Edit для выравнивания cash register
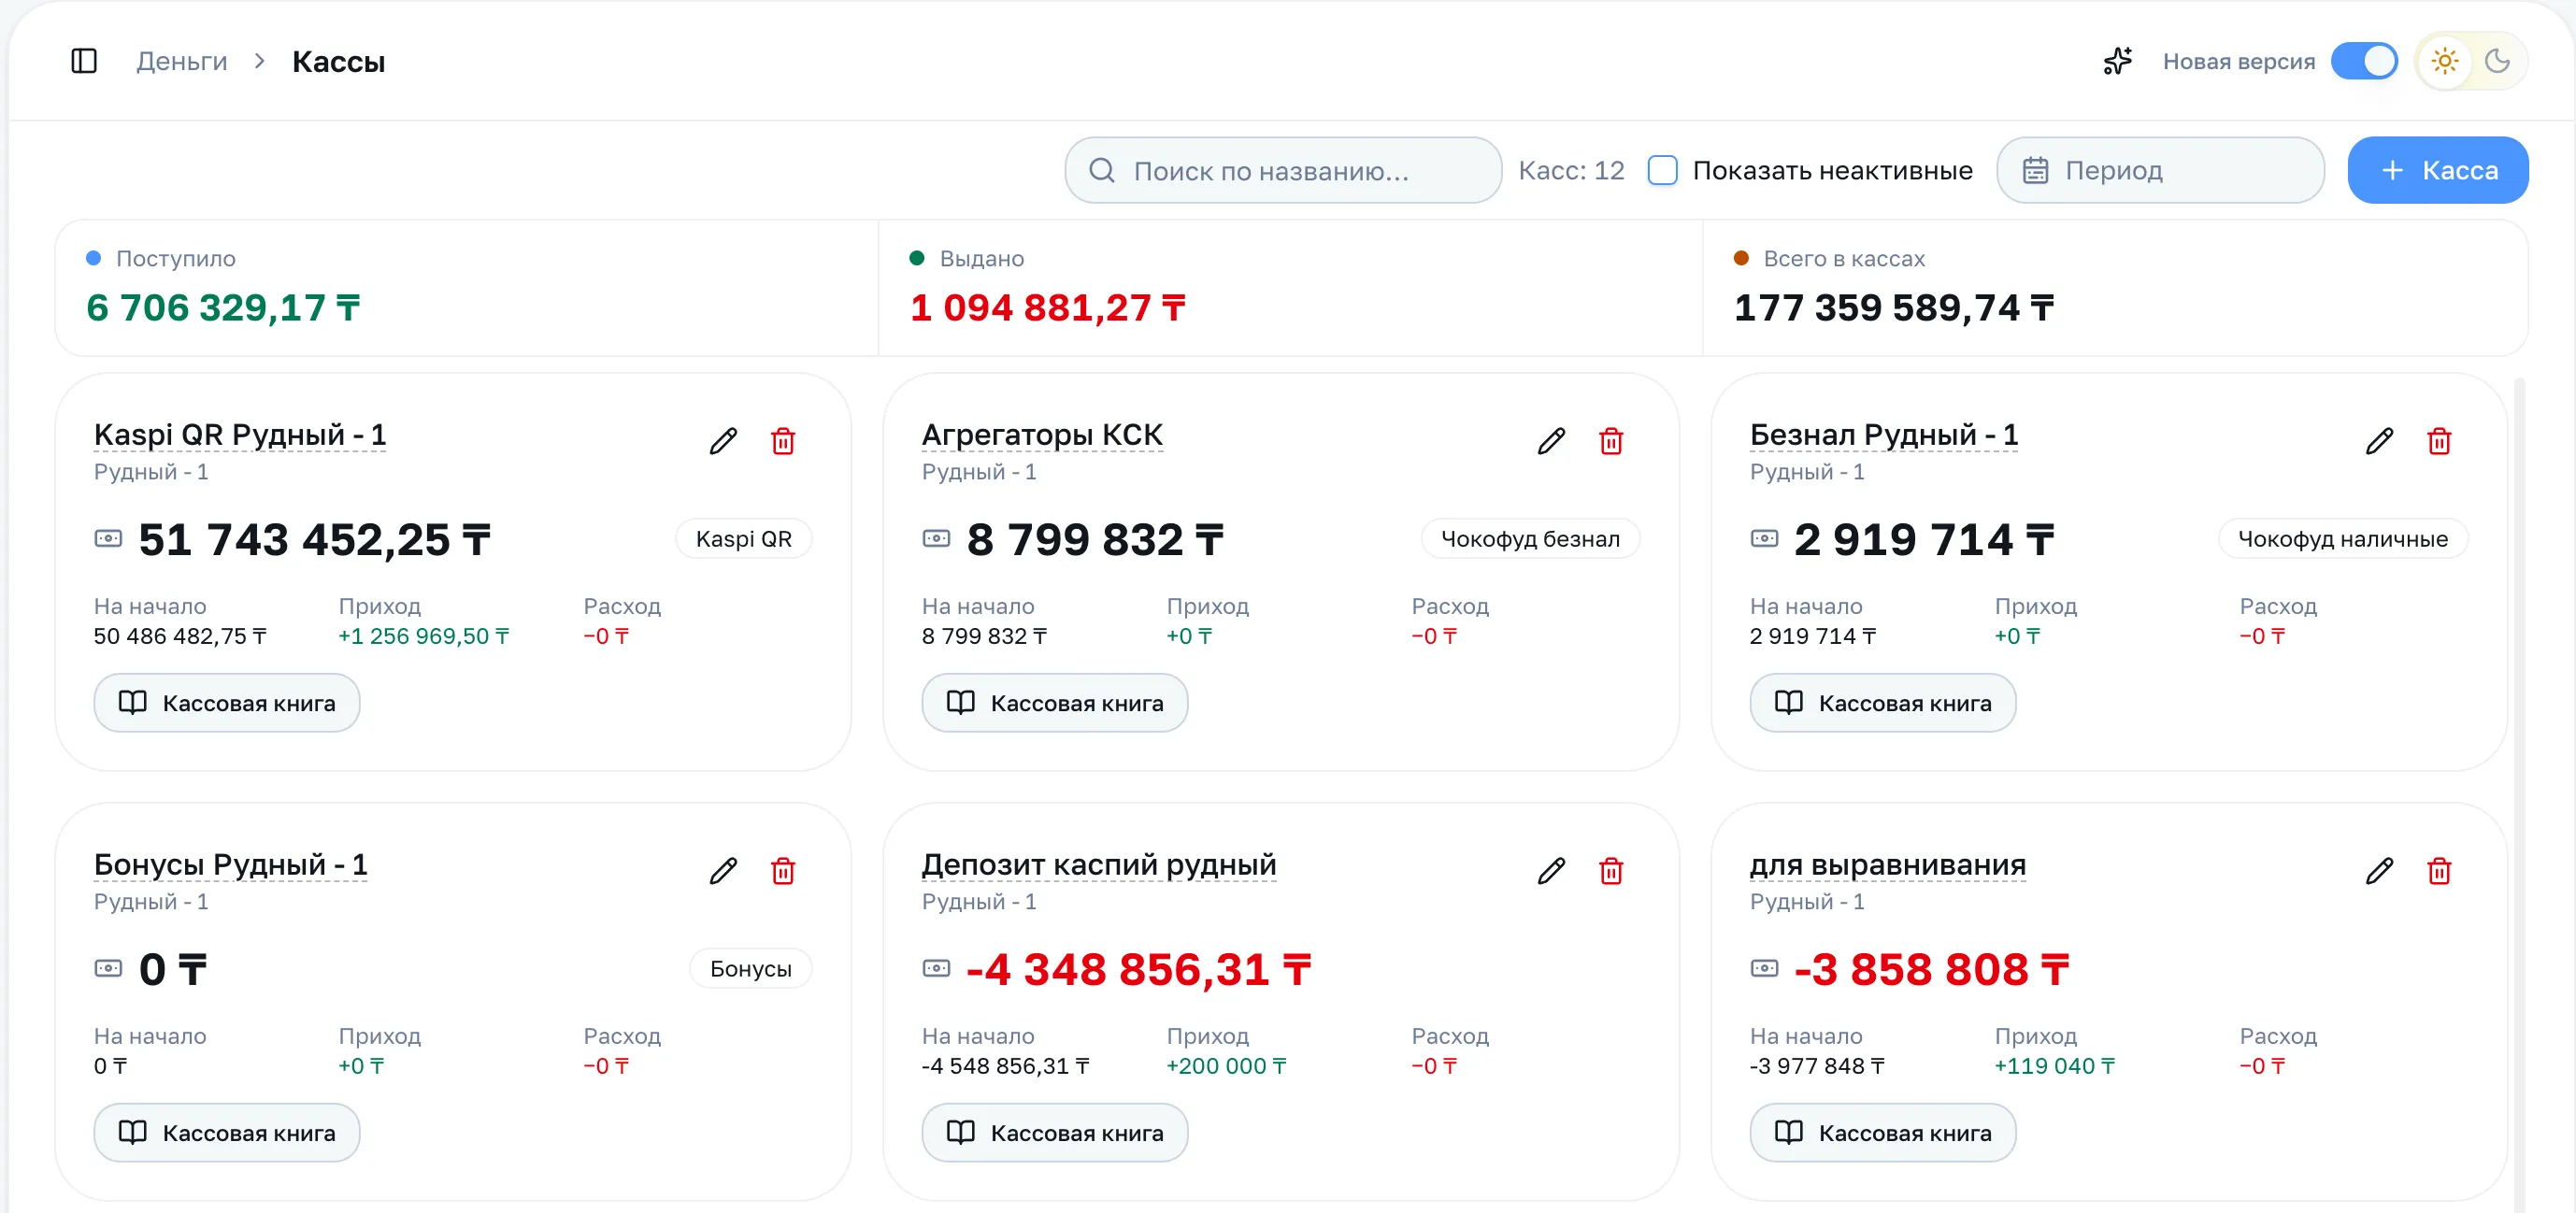The width and height of the screenshot is (2576, 1213). [x=2379, y=871]
